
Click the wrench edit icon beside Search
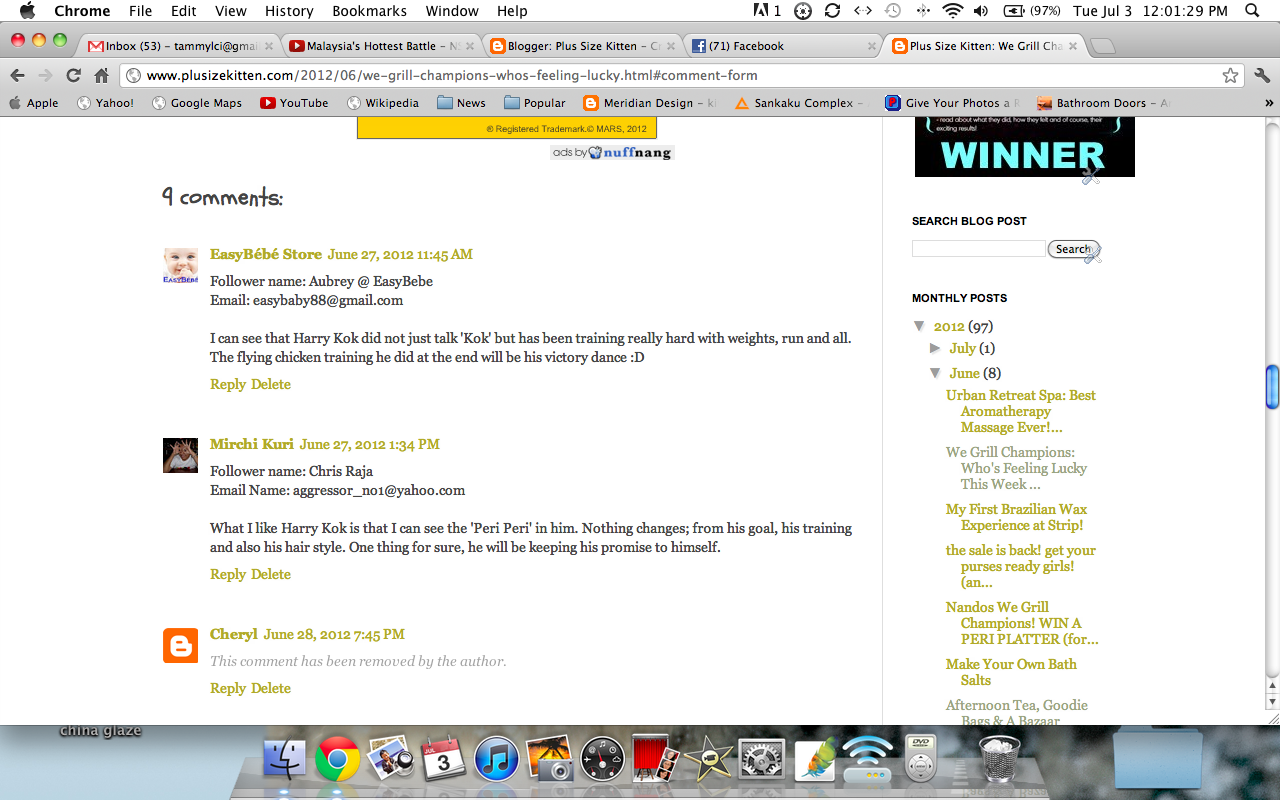pos(1092,254)
